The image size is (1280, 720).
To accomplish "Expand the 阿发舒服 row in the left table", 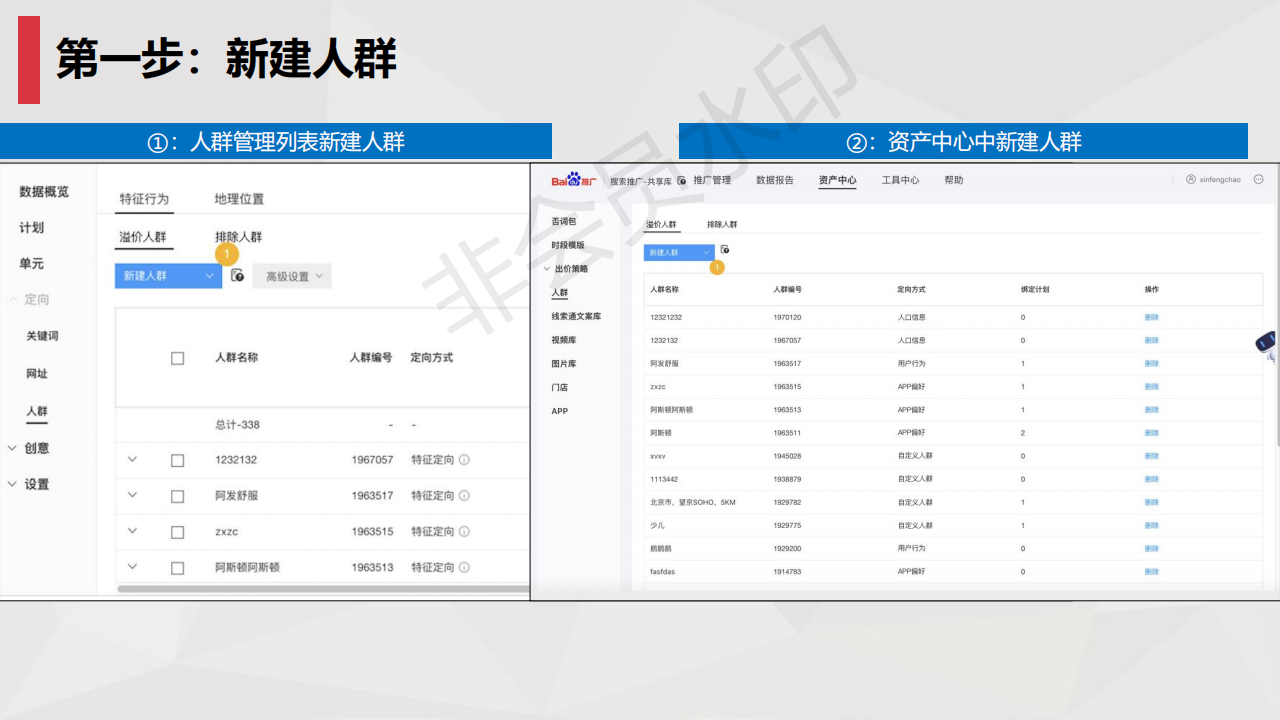I will (132, 495).
